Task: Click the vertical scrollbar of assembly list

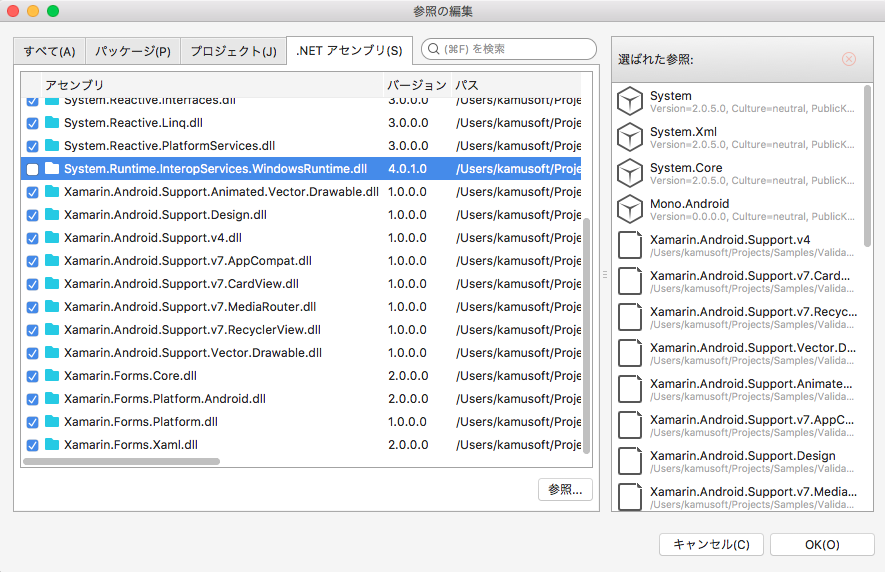Action: tap(586, 335)
